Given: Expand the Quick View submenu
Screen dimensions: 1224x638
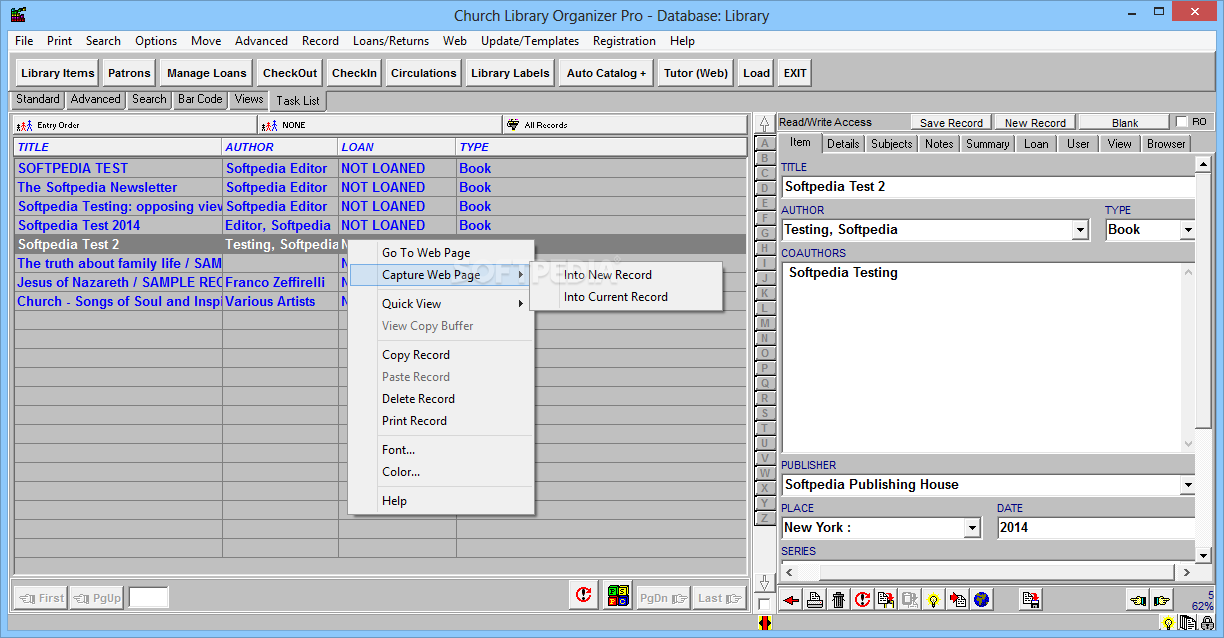Looking at the screenshot, I should click(x=442, y=304).
